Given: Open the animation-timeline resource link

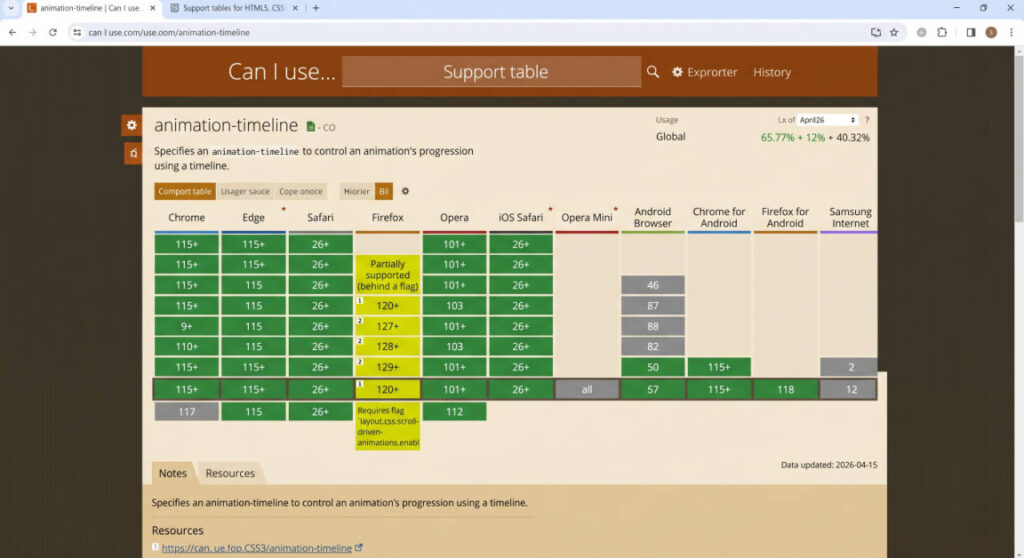Looking at the screenshot, I should point(257,548).
